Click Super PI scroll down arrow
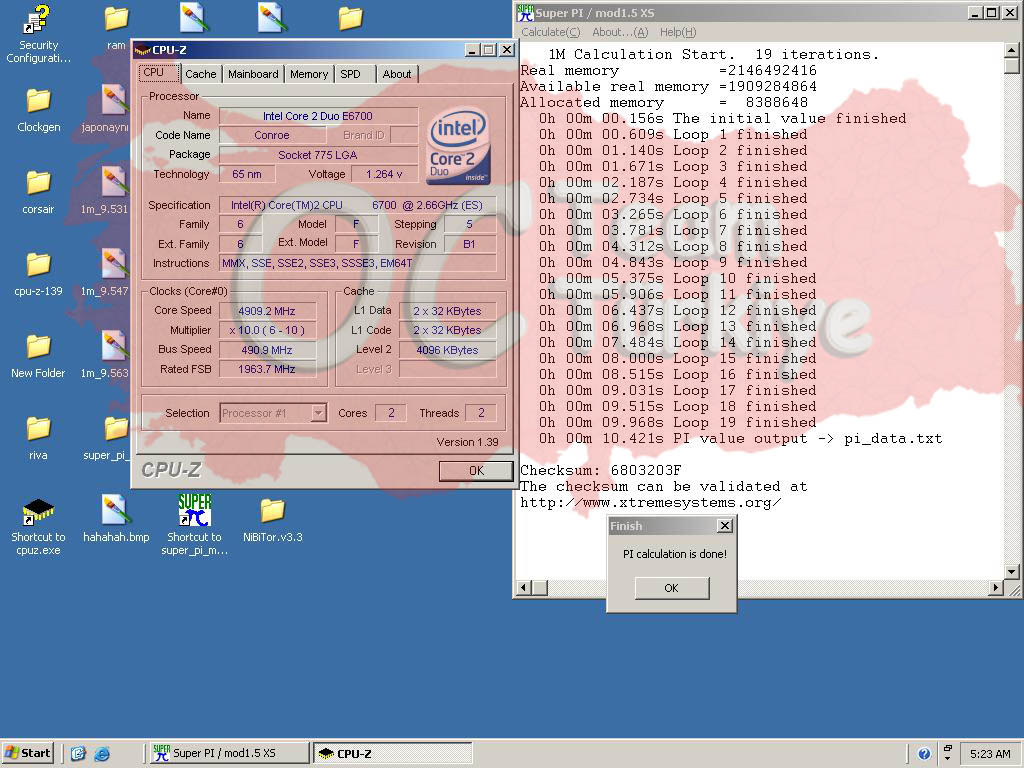Image resolution: width=1024 pixels, height=768 pixels. (1011, 572)
